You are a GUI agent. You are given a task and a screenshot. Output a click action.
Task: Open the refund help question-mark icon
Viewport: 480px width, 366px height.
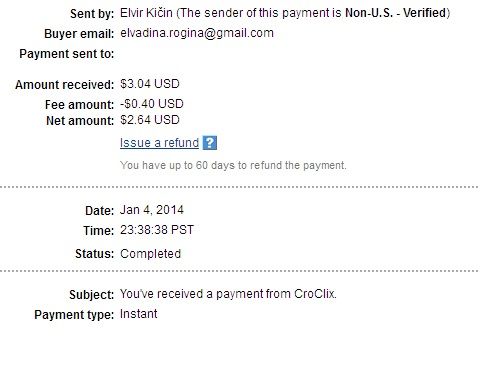click(210, 143)
